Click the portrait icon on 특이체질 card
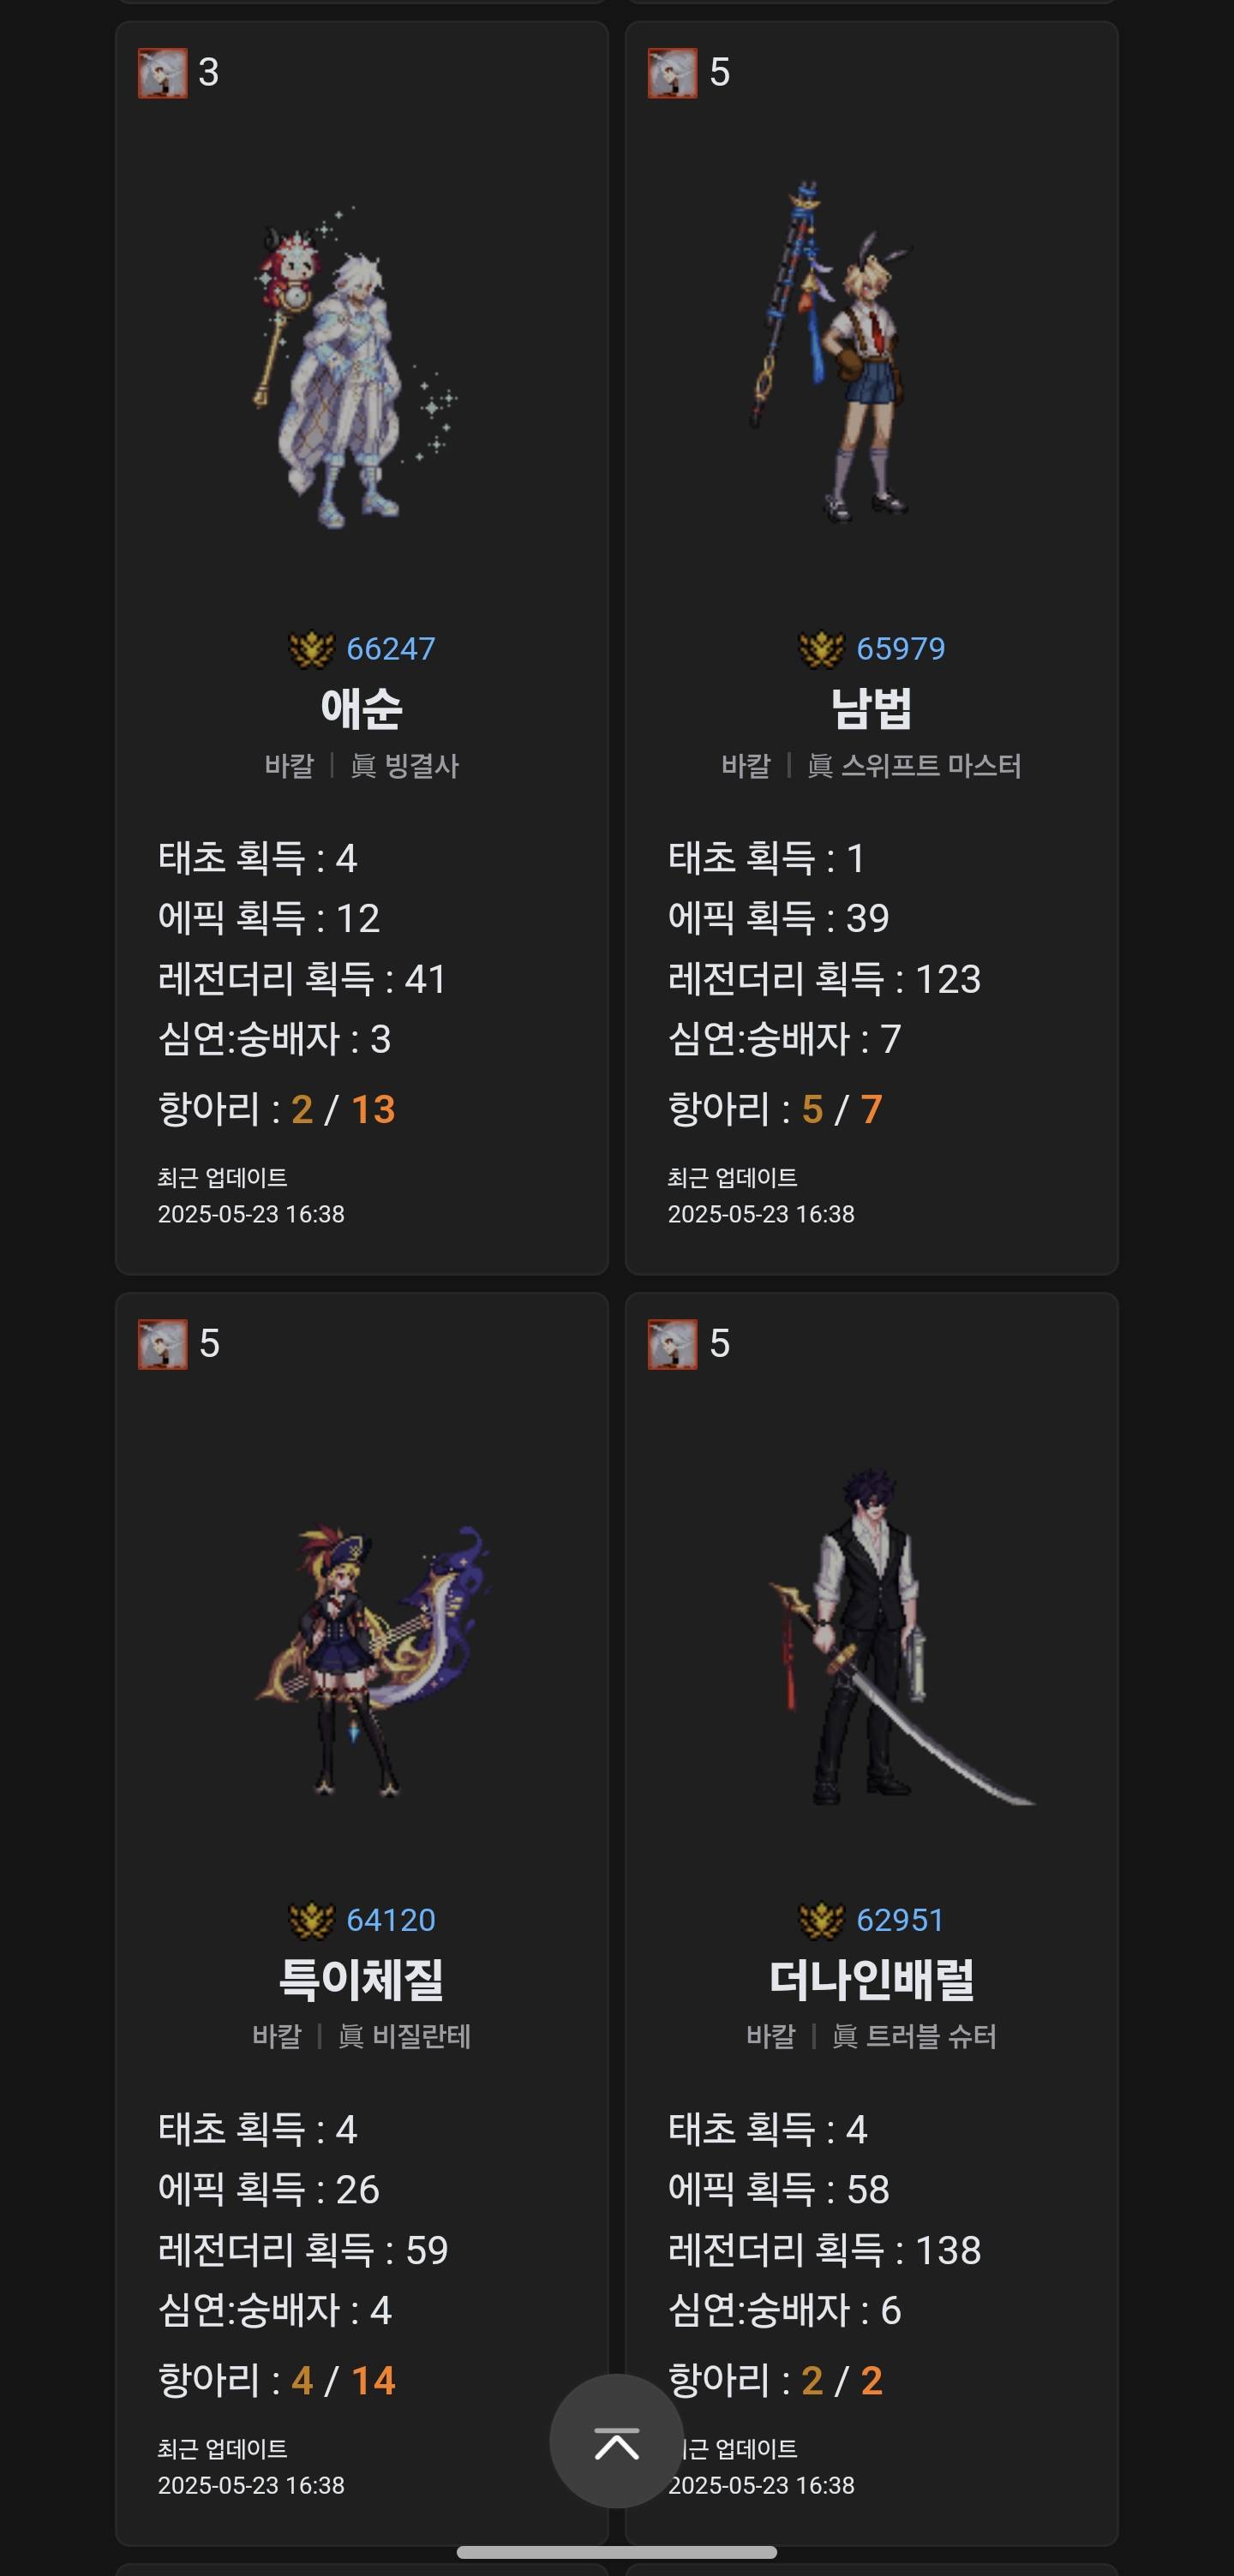This screenshot has height=2576, width=1234. pyautogui.click(x=163, y=1344)
